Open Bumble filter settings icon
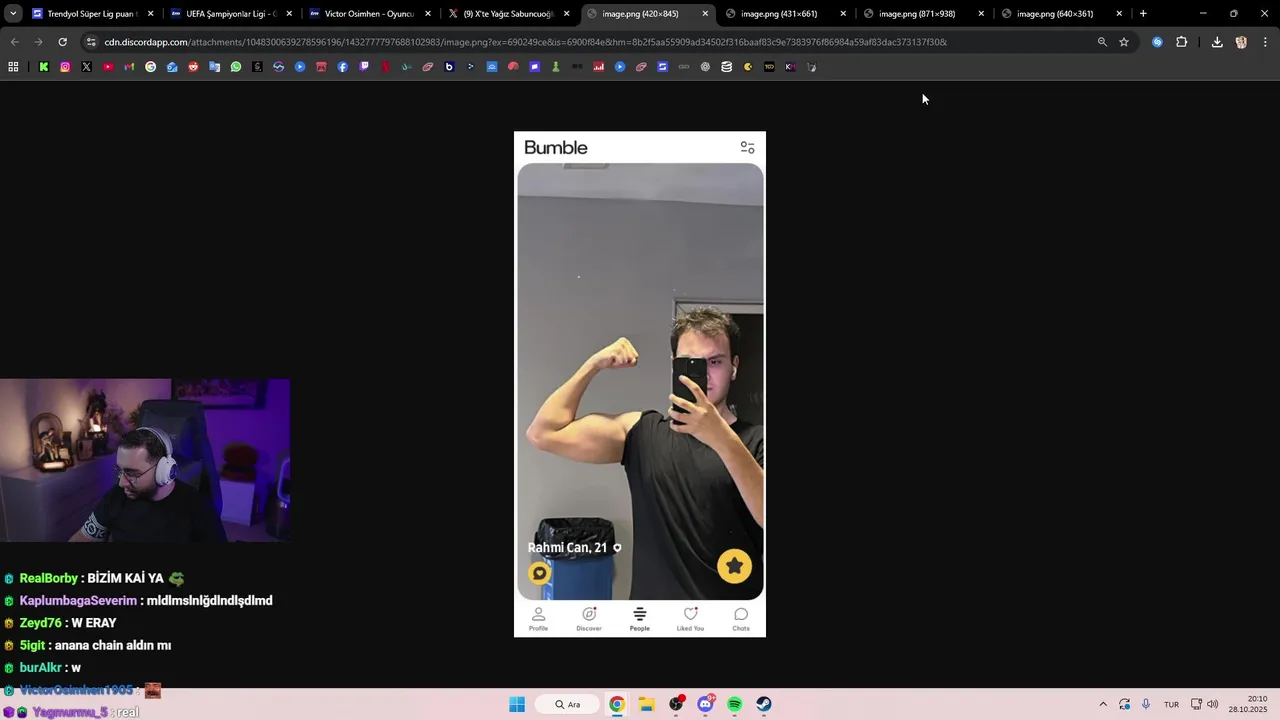Viewport: 1280px width, 720px height. point(747,147)
